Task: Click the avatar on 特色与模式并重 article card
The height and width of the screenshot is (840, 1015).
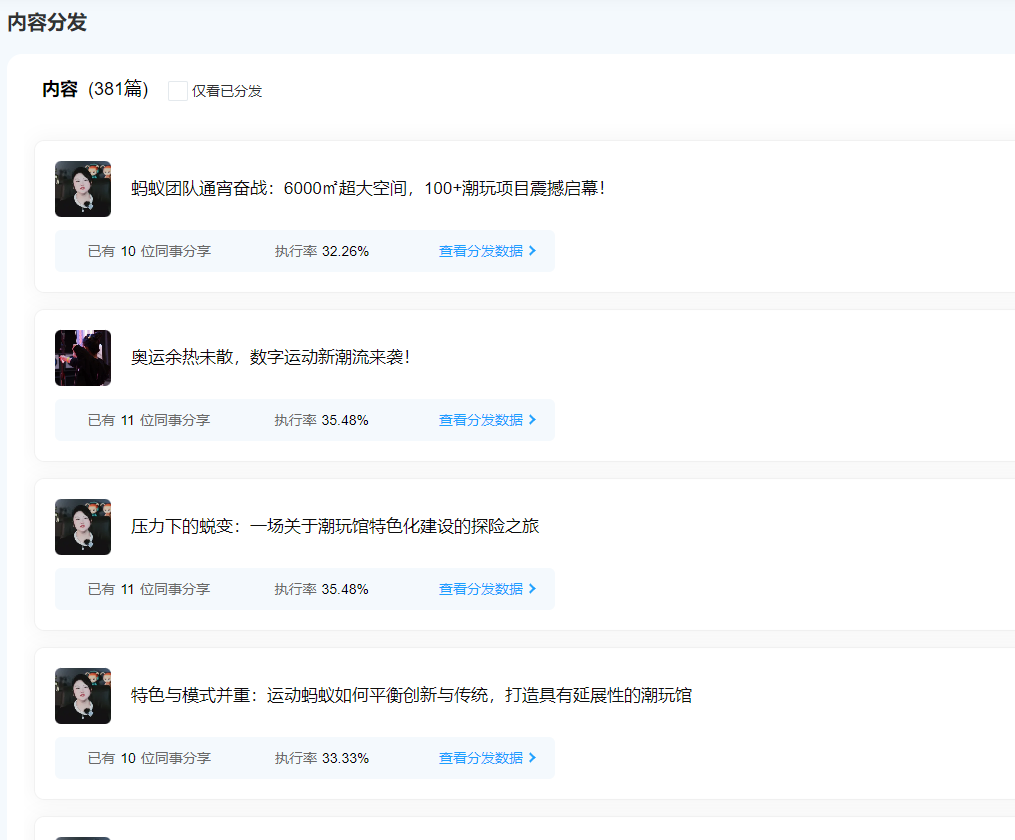Action: 83,695
